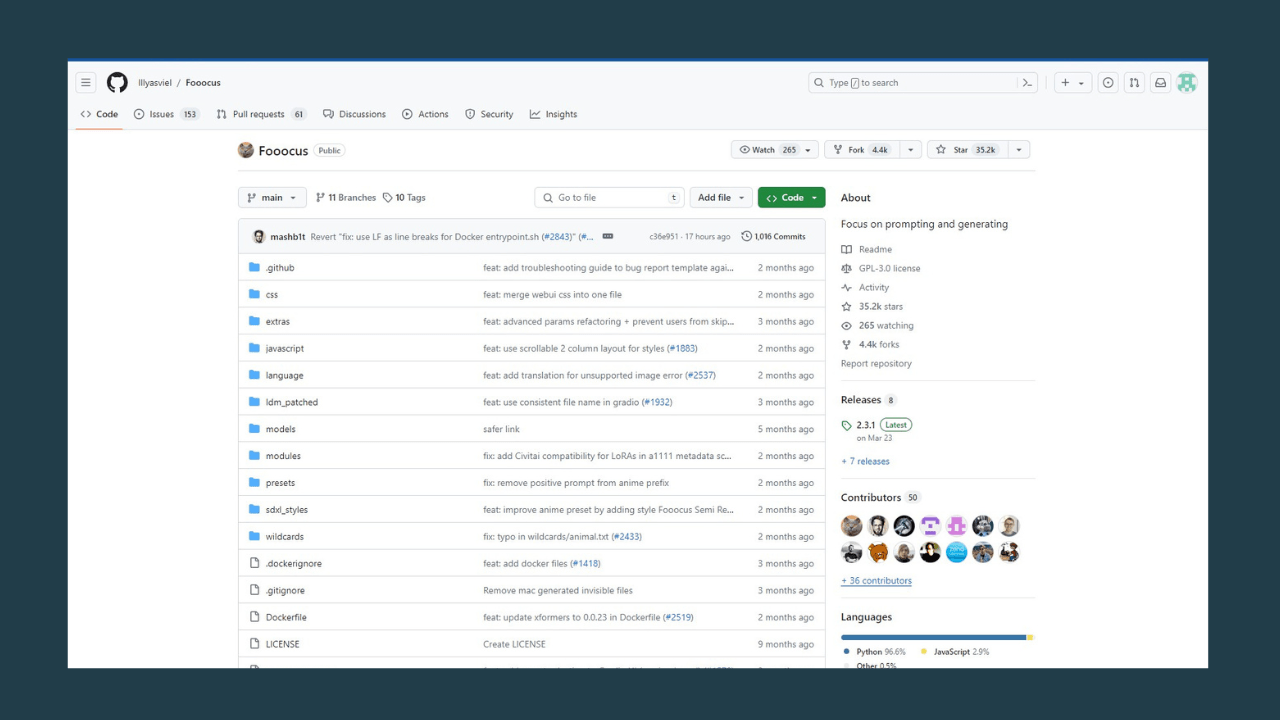
Task: Open the .github folder
Action: pyautogui.click(x=280, y=268)
